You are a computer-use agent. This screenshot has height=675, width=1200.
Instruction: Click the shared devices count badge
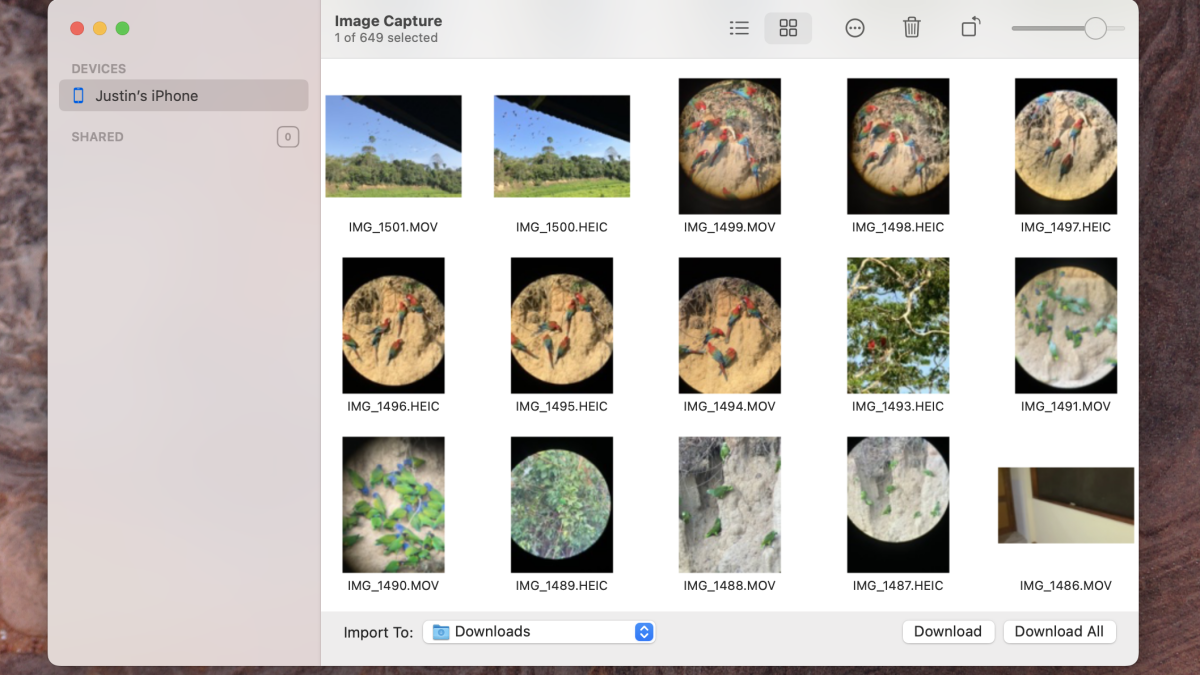288,137
